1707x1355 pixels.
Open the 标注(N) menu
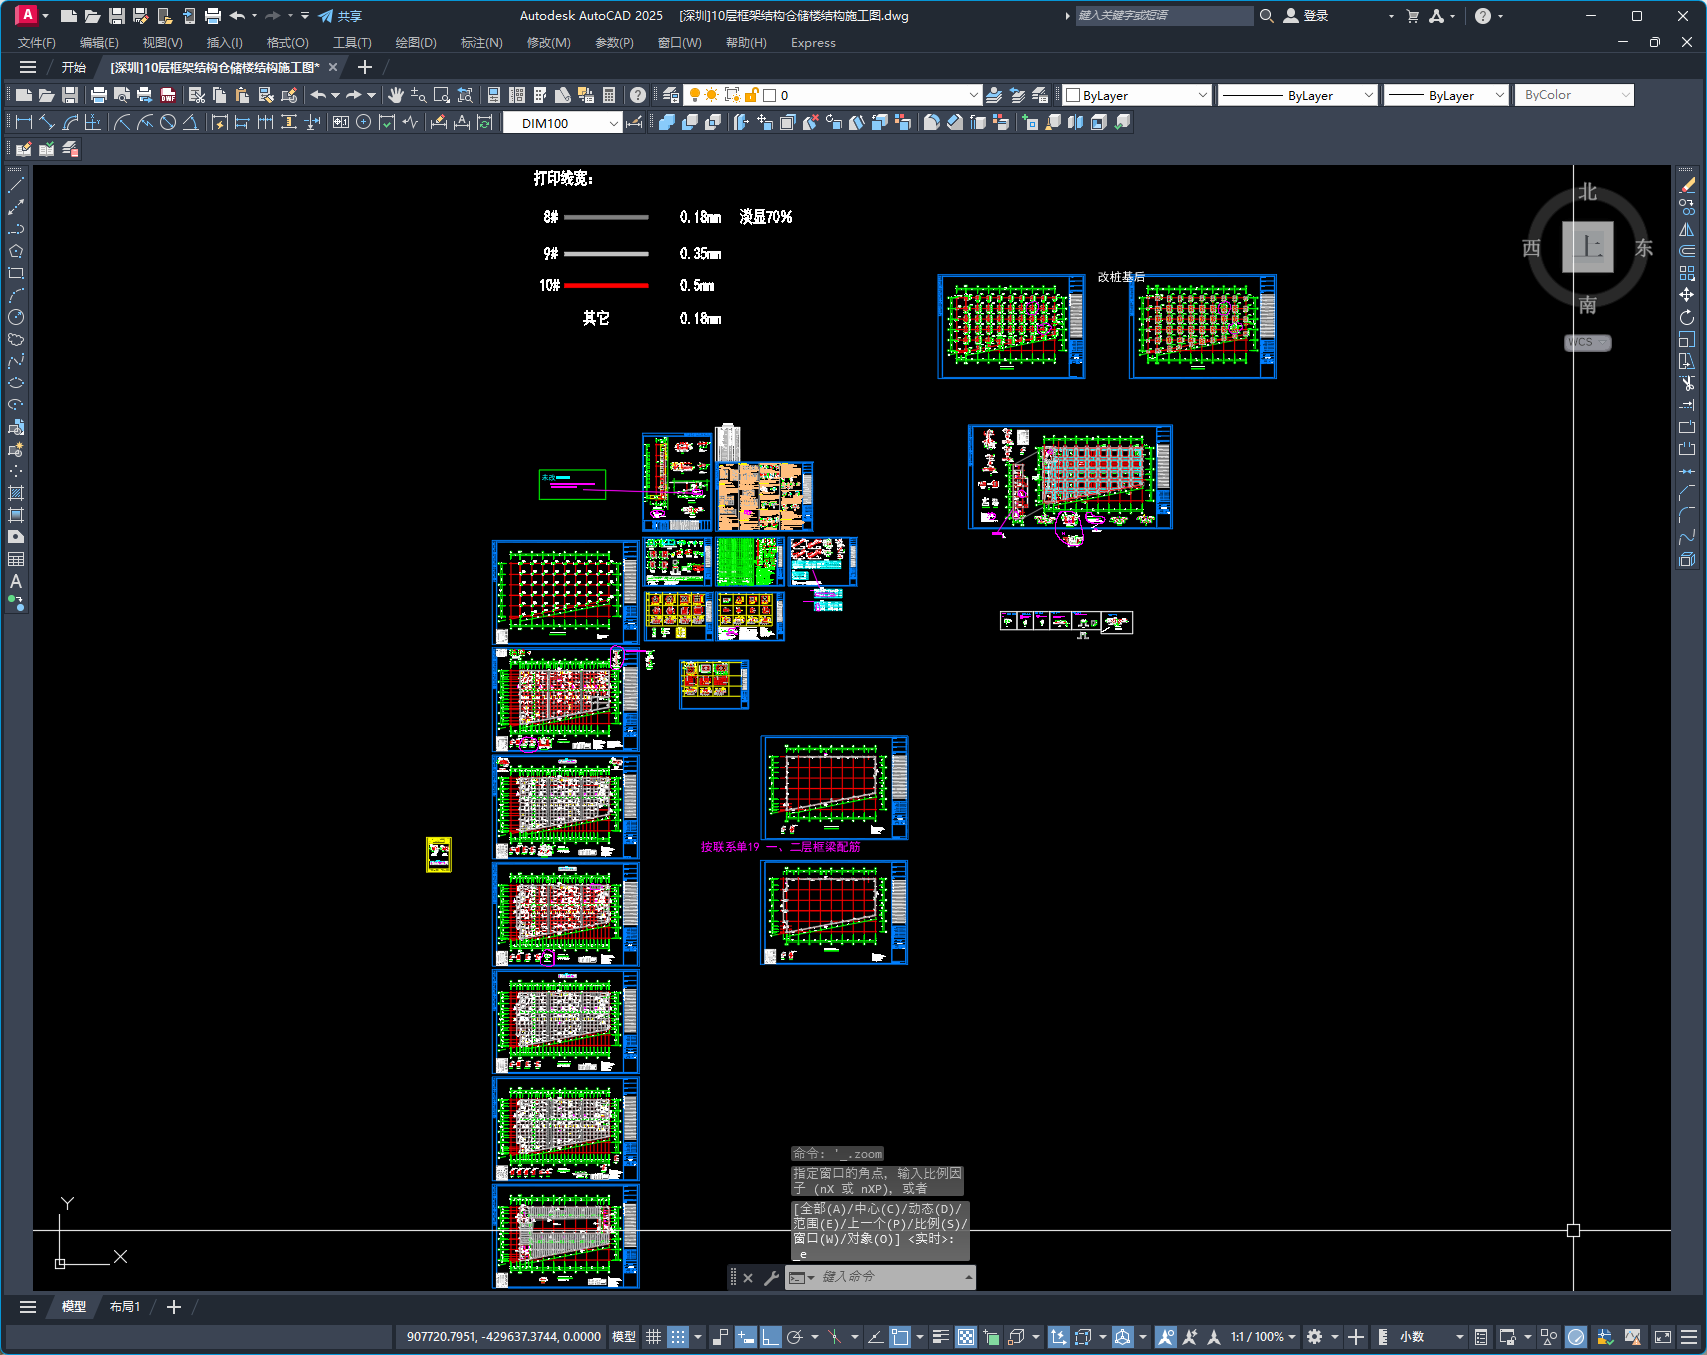pos(482,42)
